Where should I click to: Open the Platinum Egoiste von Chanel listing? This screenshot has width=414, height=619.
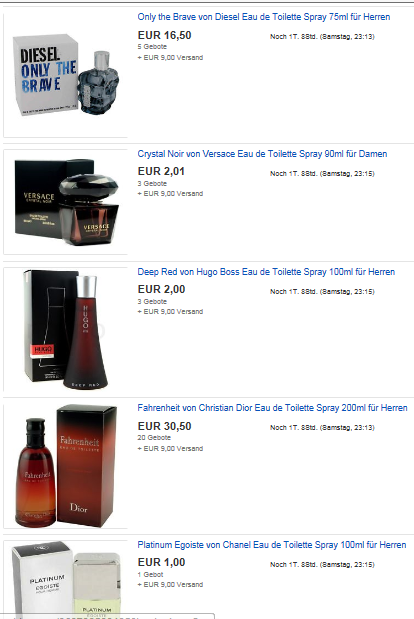(272, 545)
